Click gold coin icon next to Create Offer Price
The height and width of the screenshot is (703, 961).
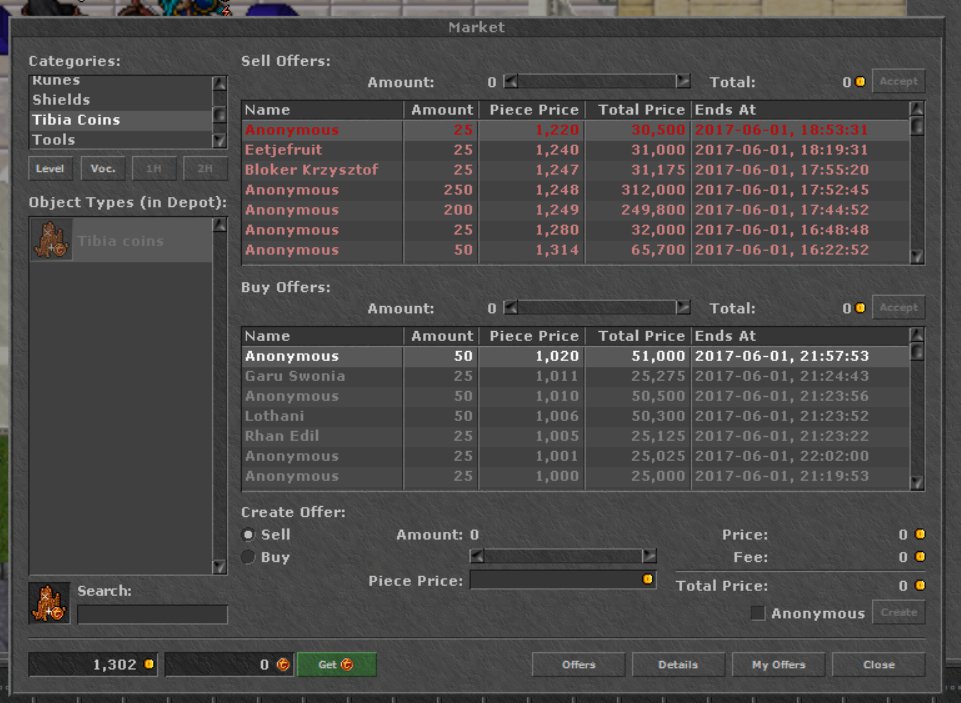[920, 534]
